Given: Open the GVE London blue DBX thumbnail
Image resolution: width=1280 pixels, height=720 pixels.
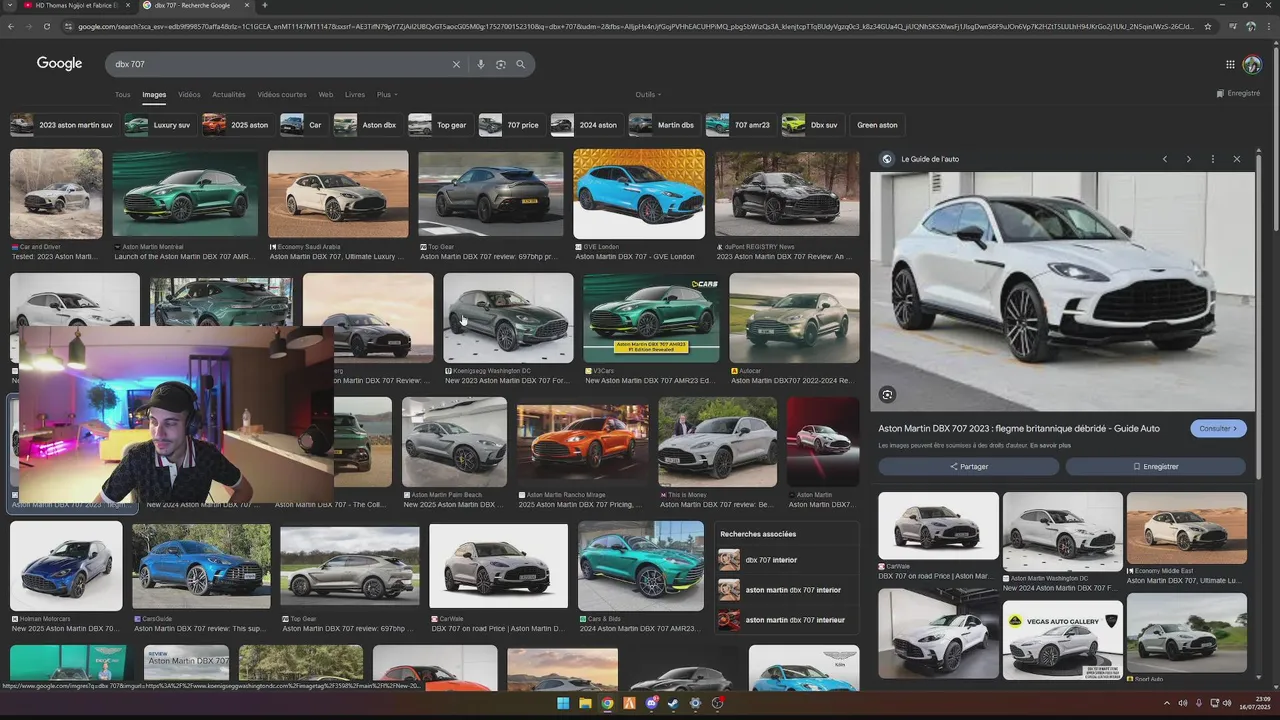Looking at the screenshot, I should click(639, 194).
